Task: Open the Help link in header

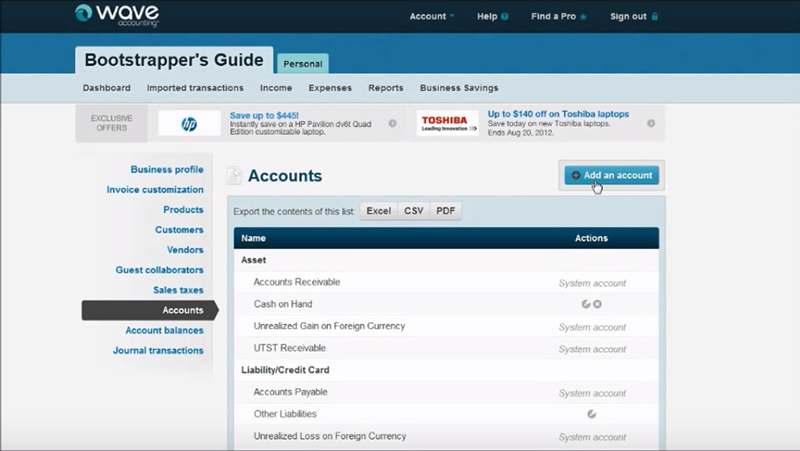Action: click(492, 16)
